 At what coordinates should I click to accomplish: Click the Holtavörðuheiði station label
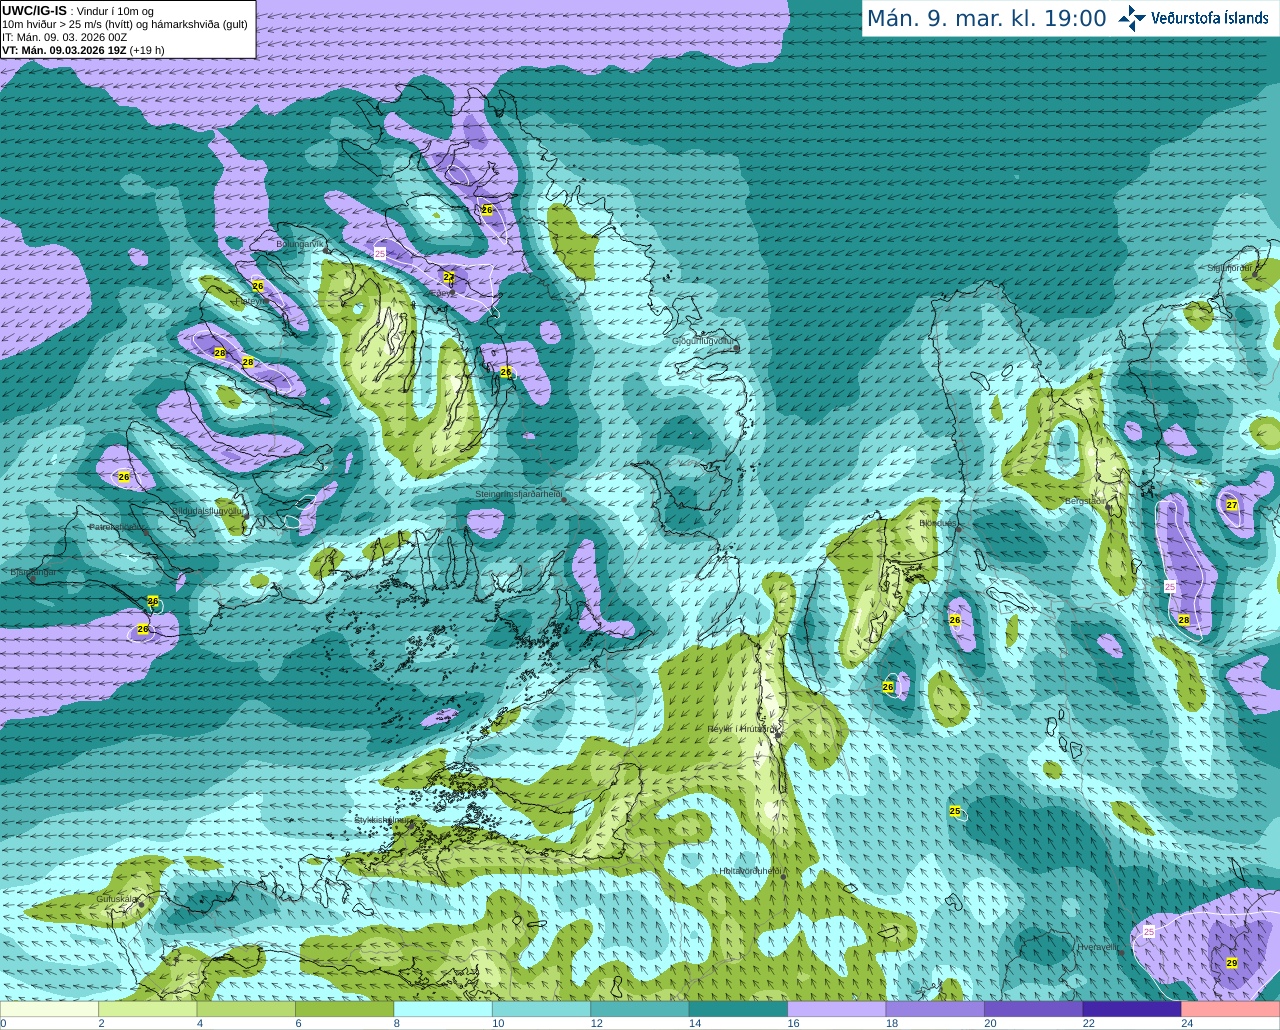tap(750, 871)
